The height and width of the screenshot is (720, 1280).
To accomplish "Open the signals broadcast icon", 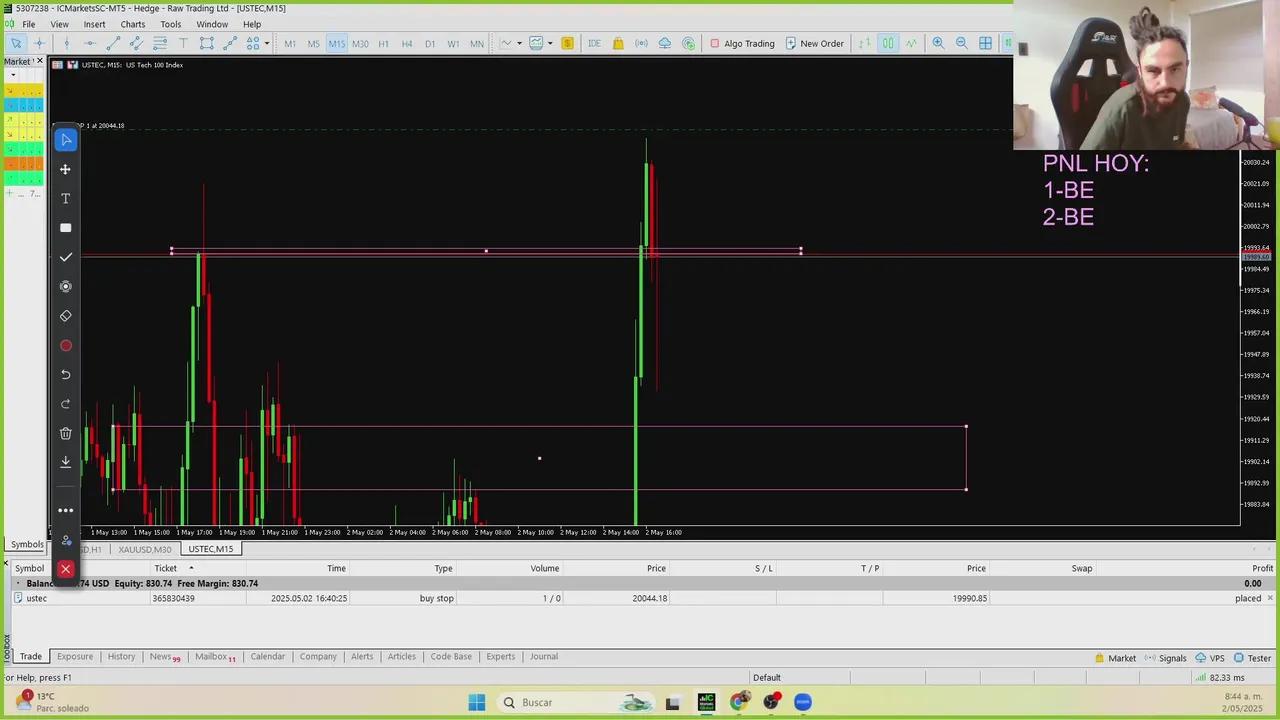I will [641, 43].
